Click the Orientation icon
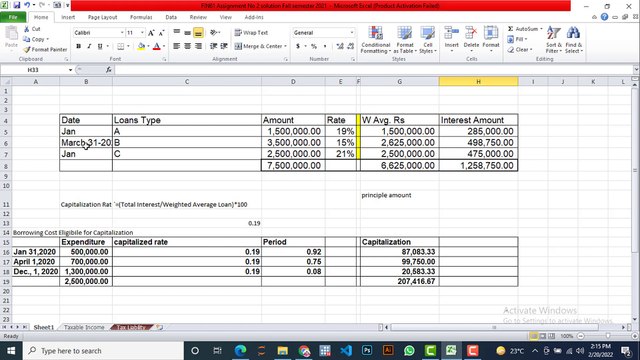 pos(213,32)
